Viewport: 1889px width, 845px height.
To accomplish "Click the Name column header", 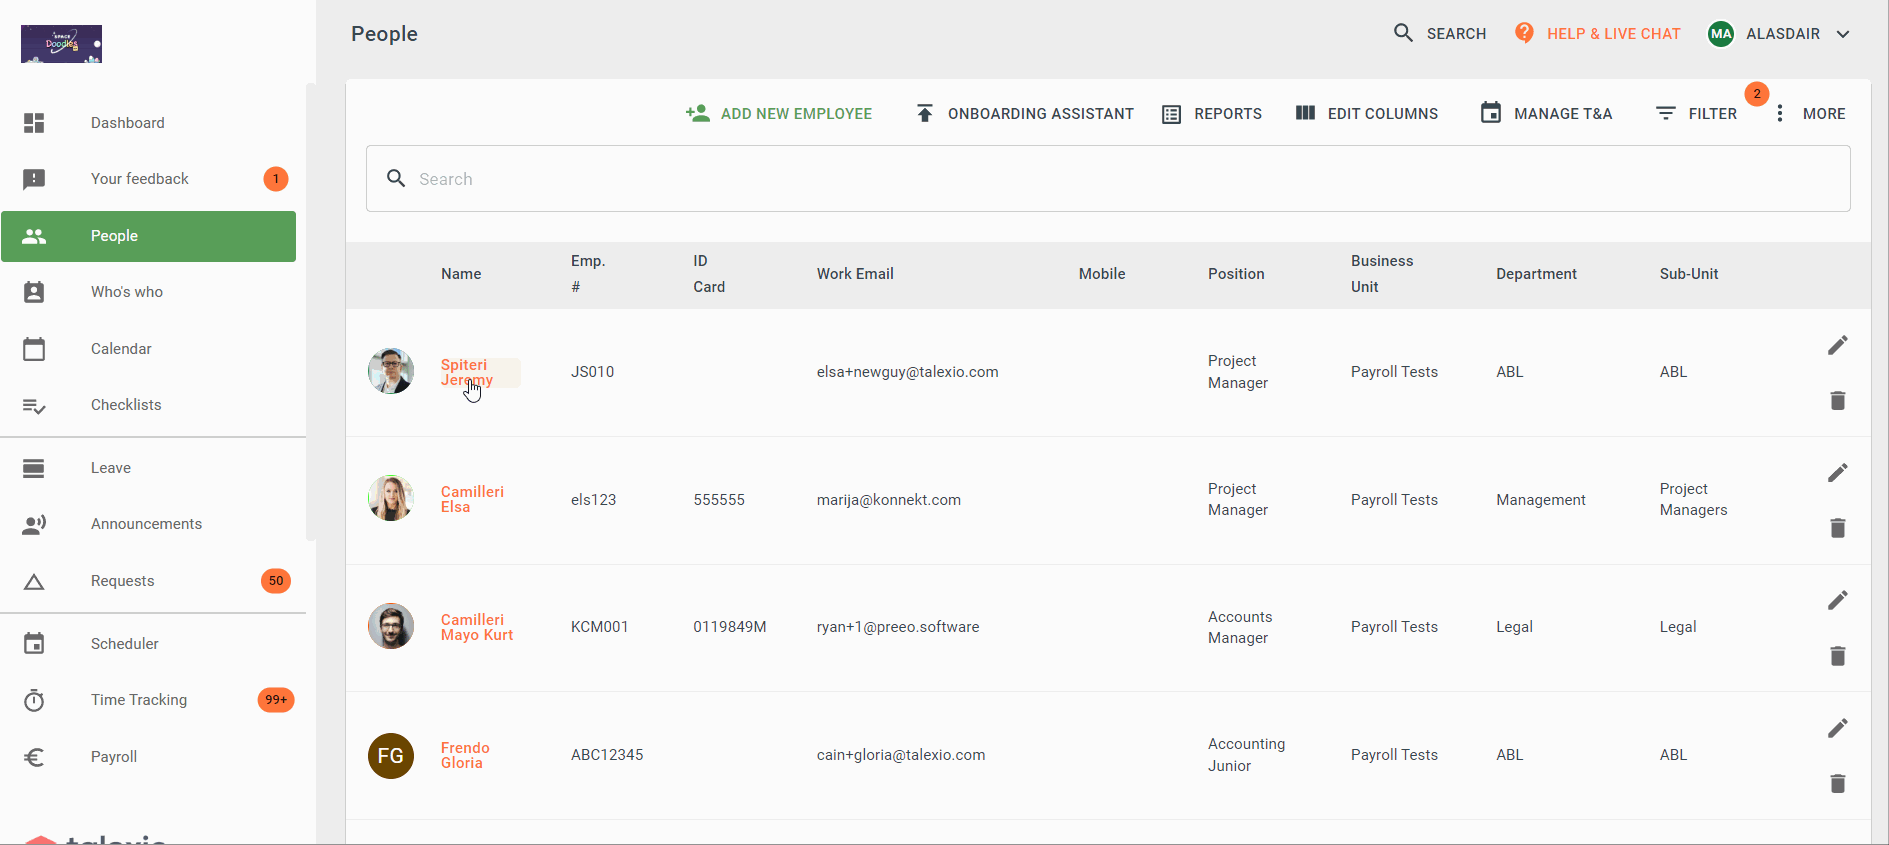I will tap(461, 274).
